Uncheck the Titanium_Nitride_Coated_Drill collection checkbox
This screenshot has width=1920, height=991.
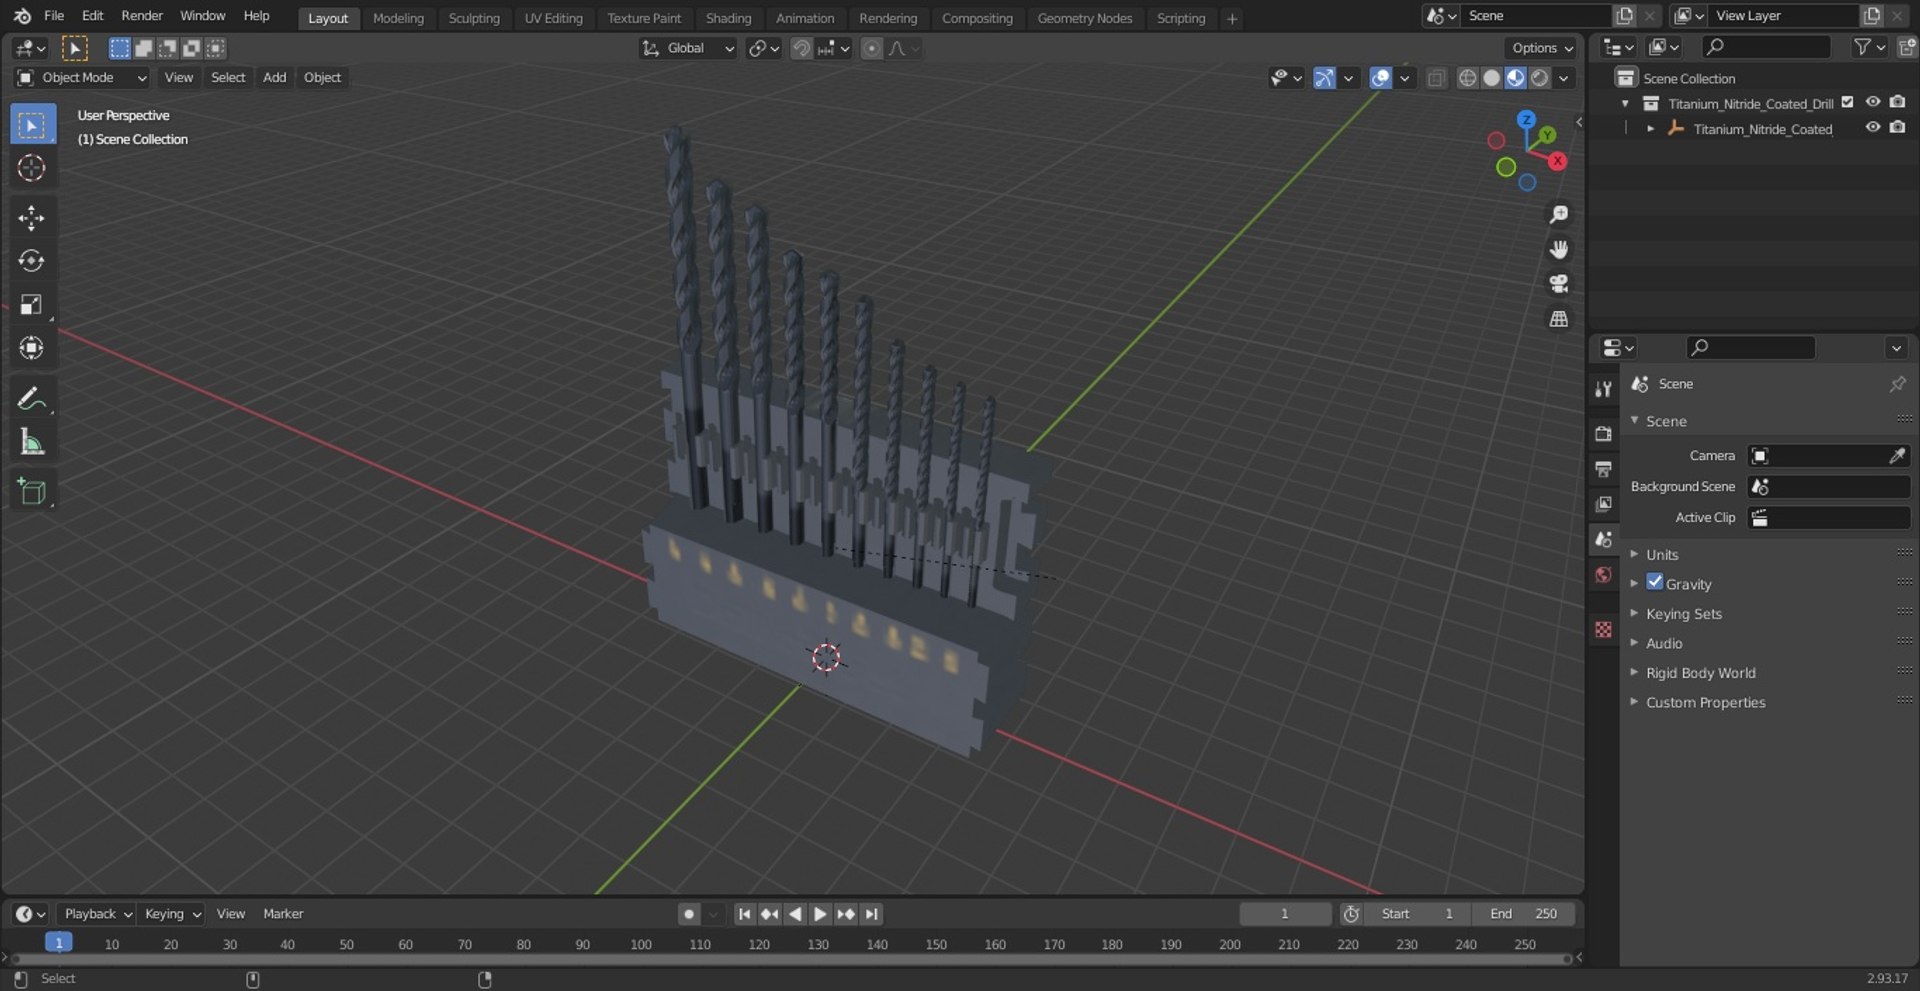tap(1848, 102)
